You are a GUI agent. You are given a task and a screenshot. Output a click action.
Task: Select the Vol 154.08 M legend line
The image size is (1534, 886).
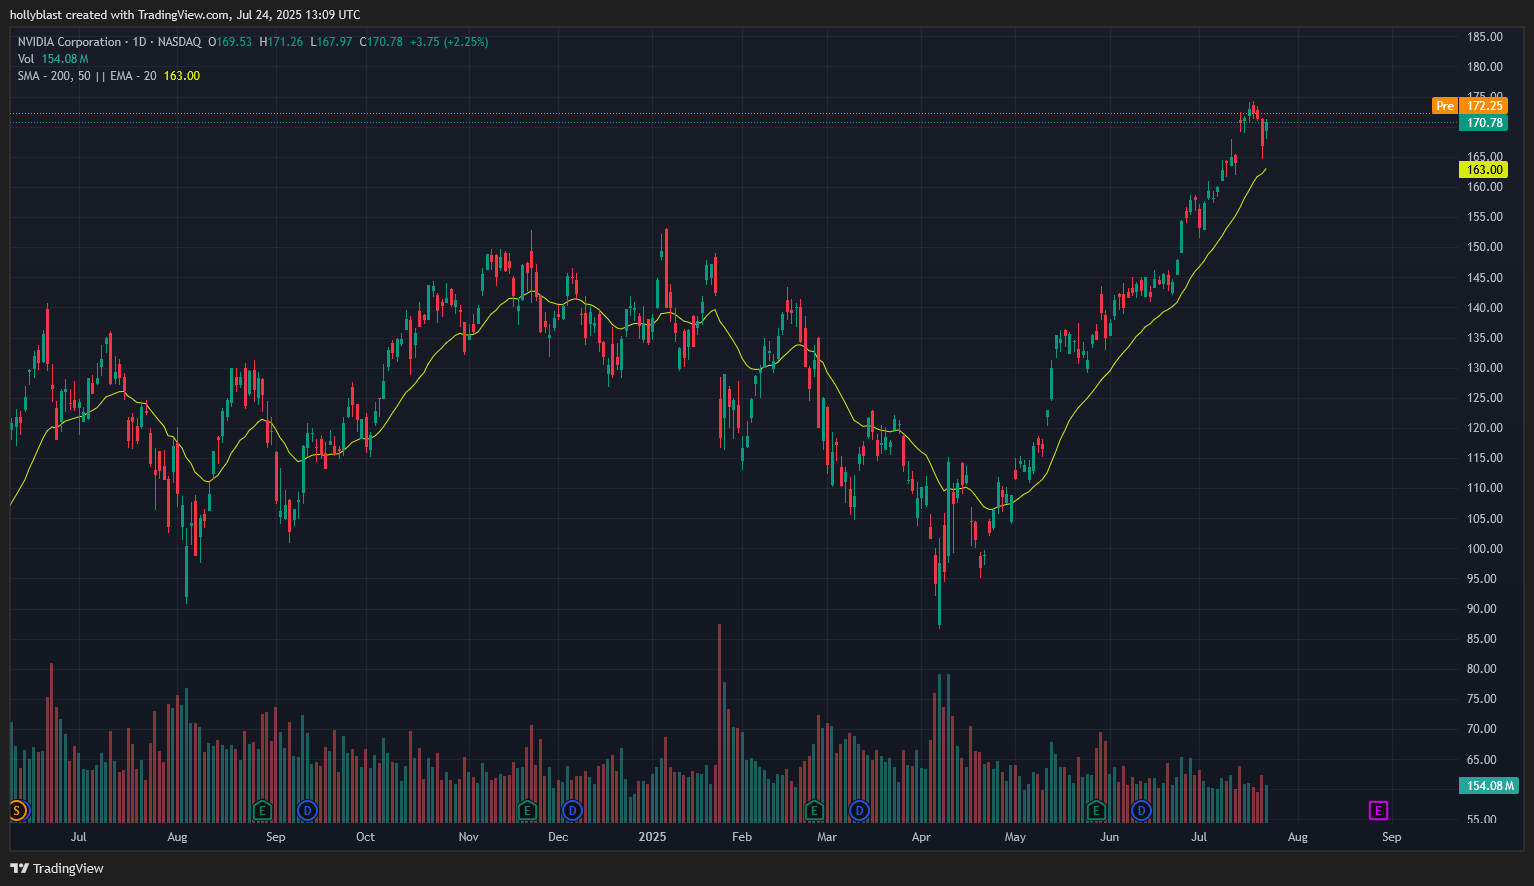(53, 59)
